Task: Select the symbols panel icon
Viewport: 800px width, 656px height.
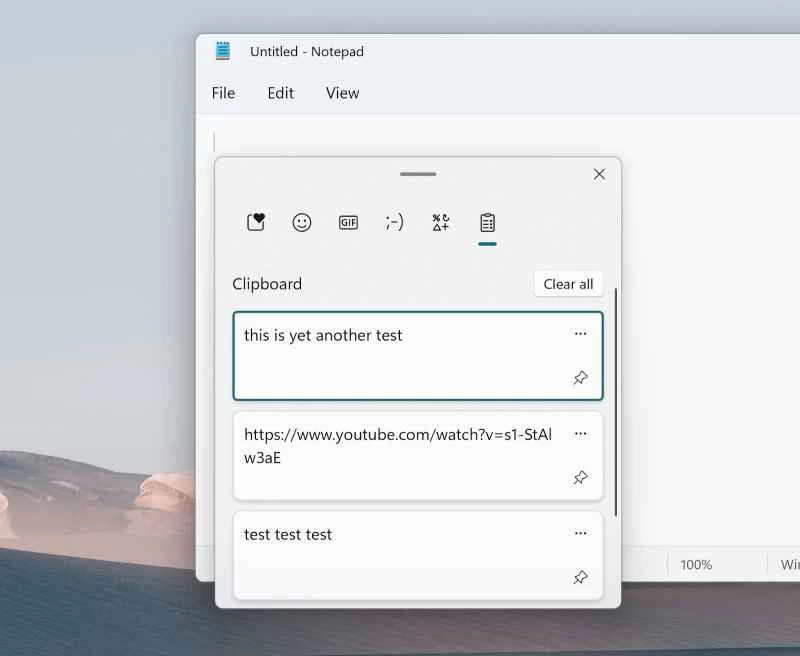Action: point(440,222)
